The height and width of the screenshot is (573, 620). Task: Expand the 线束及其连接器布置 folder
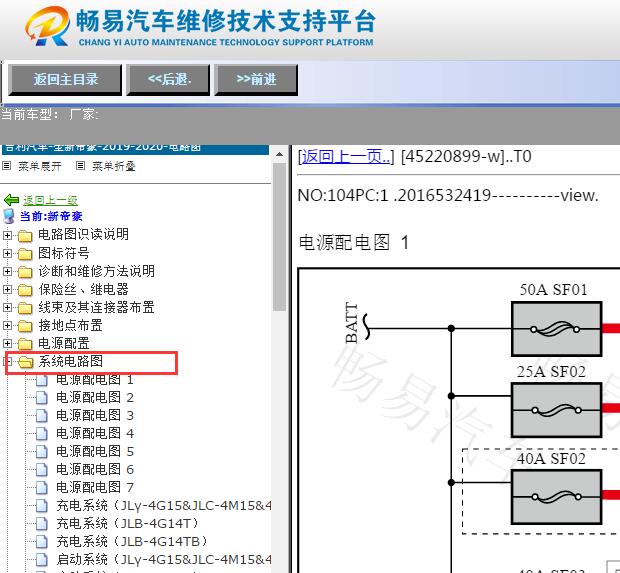click(x=7, y=307)
